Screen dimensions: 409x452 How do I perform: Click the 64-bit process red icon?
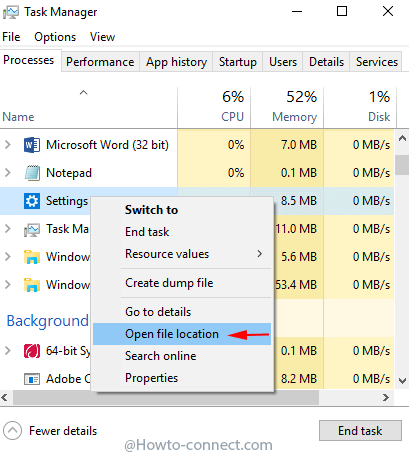click(x=32, y=351)
